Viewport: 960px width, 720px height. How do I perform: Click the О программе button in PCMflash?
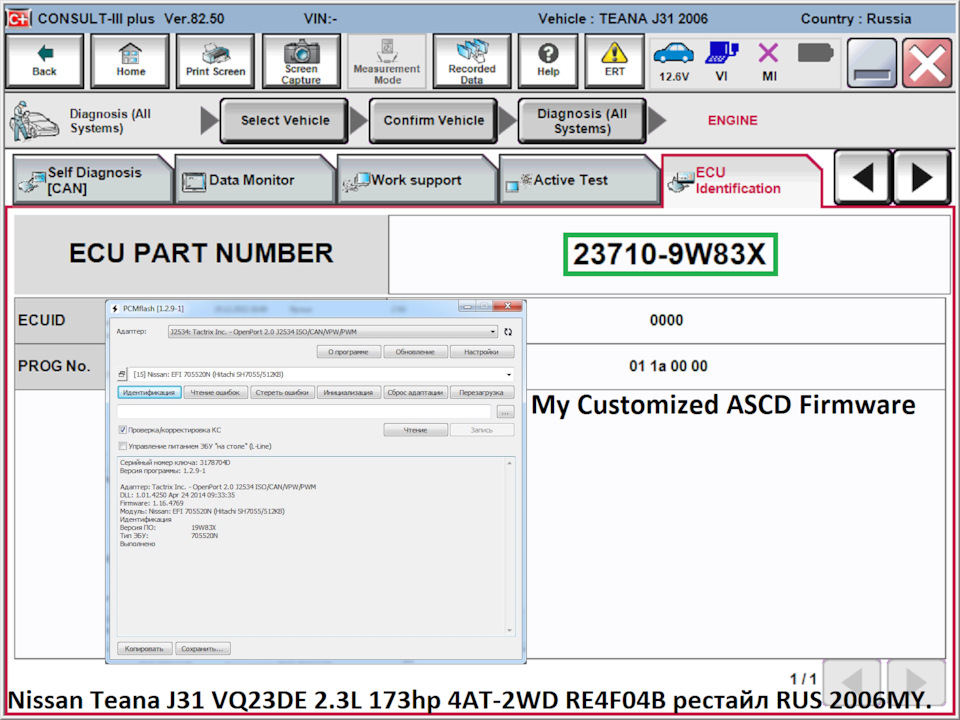pyautogui.click(x=348, y=352)
